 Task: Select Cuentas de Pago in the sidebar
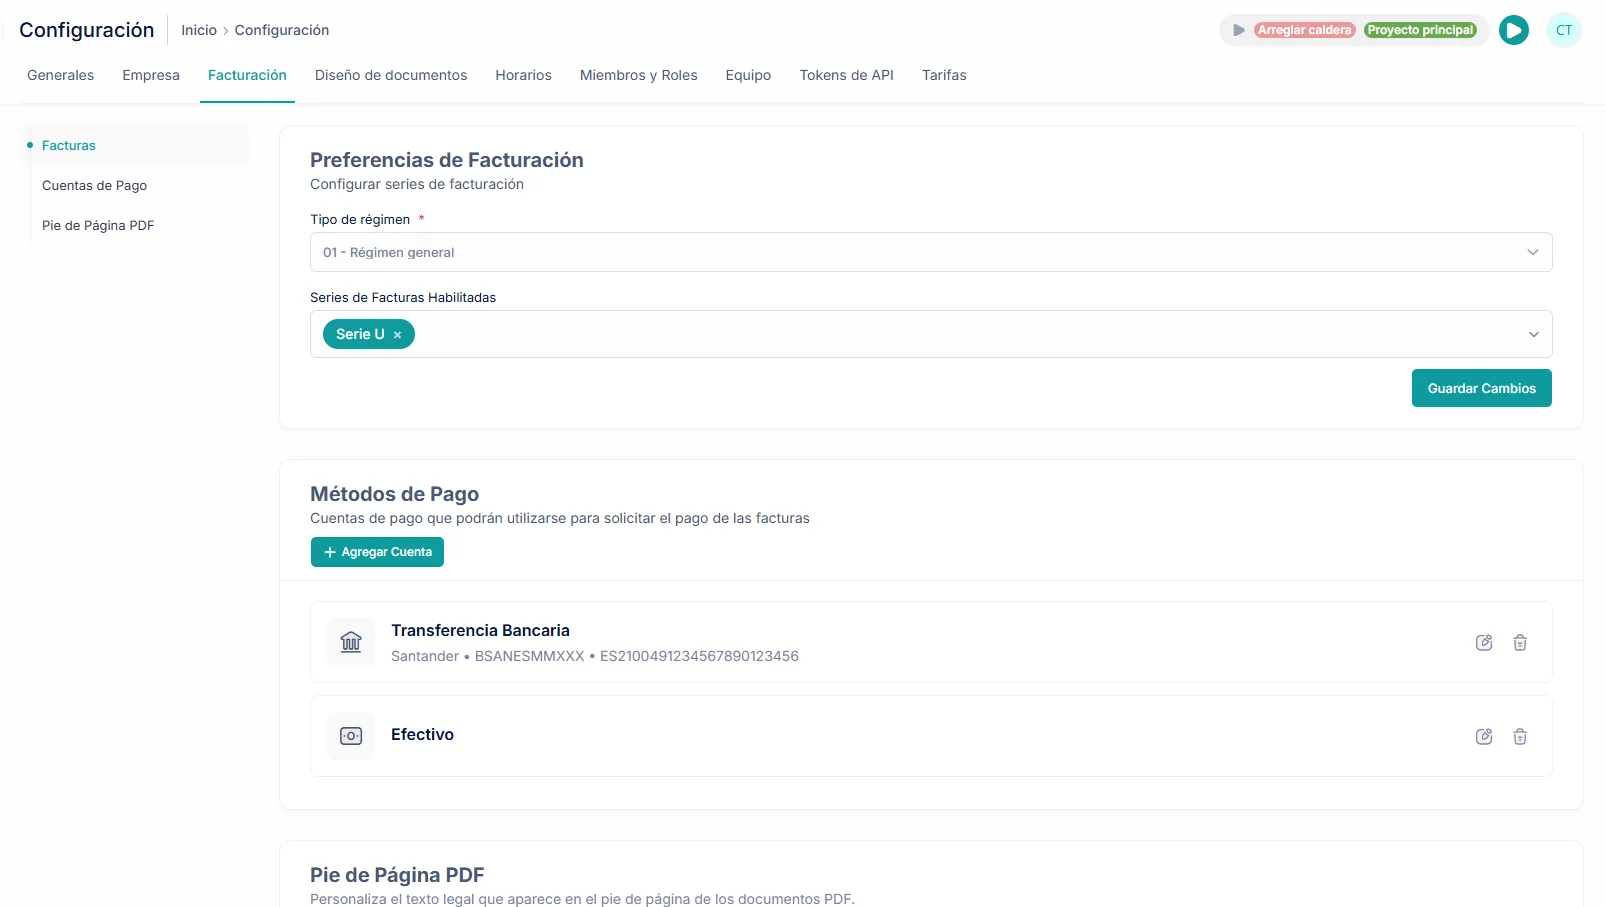[x=95, y=185]
